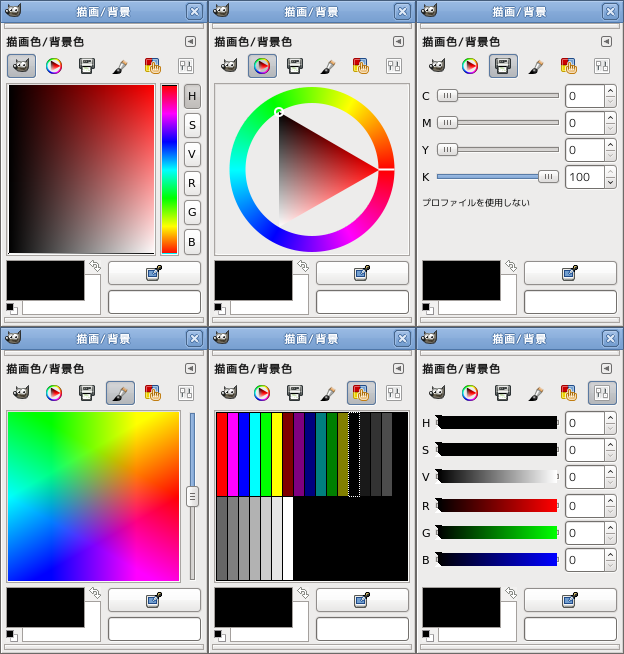Pick the yellow swatch in the palette
This screenshot has height=654, width=624.
click(x=277, y=454)
